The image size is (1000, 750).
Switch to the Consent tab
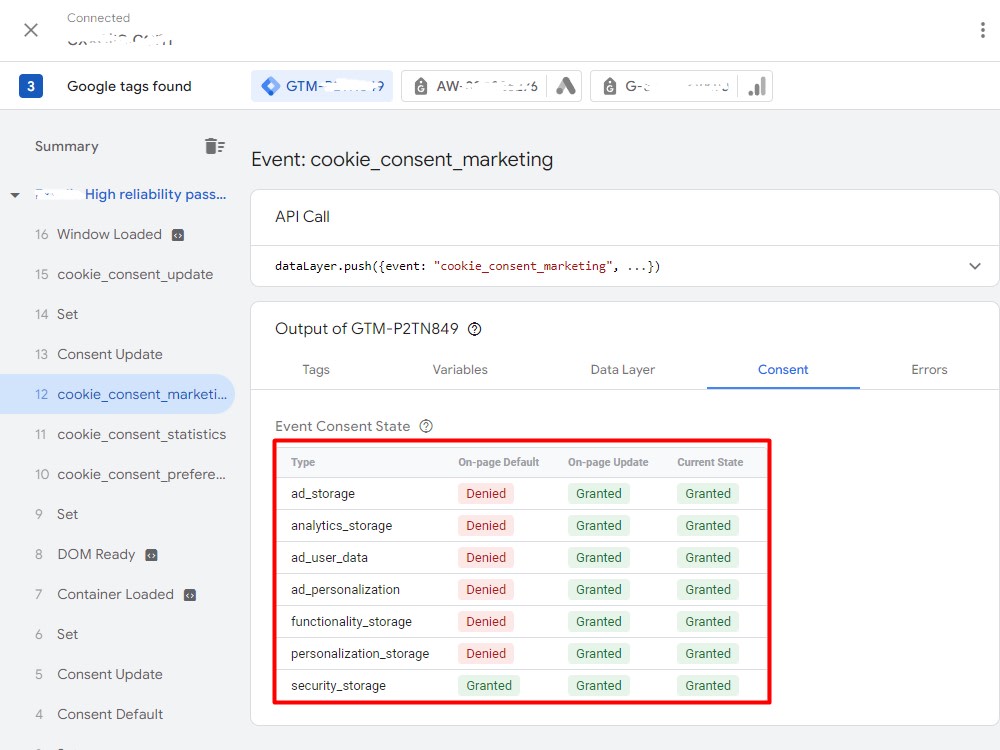(x=783, y=370)
